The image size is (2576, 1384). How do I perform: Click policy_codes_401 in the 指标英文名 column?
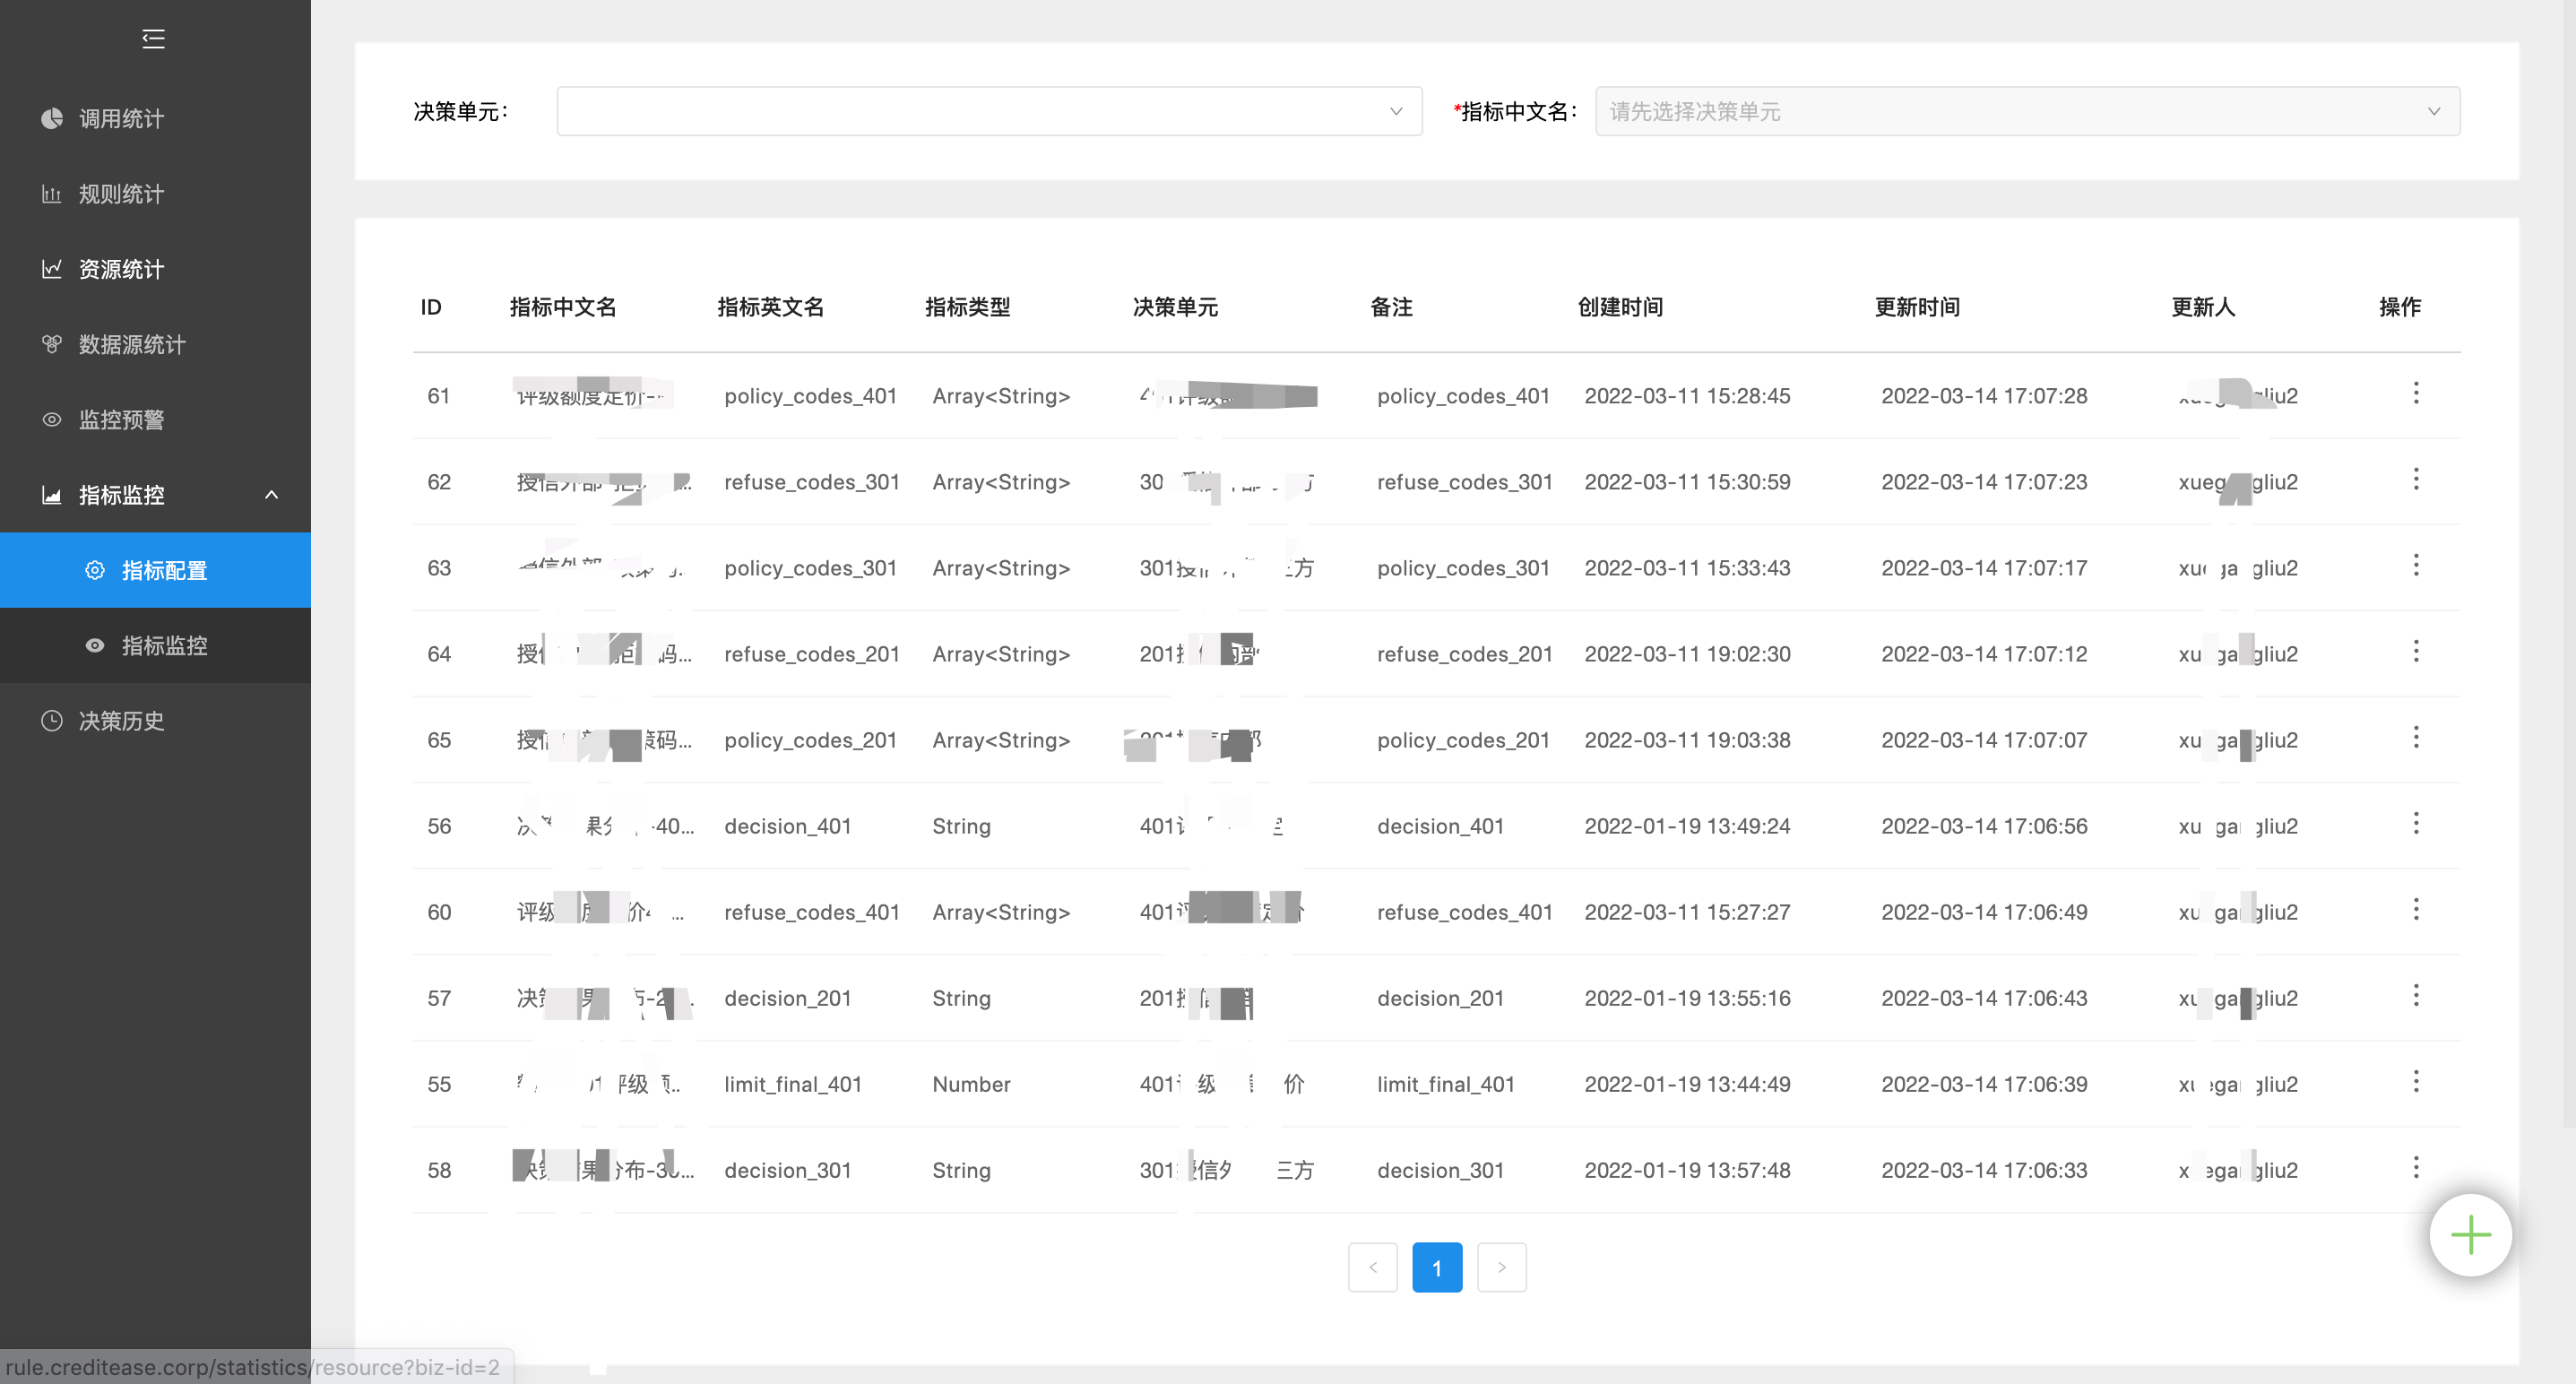pyautogui.click(x=810, y=396)
